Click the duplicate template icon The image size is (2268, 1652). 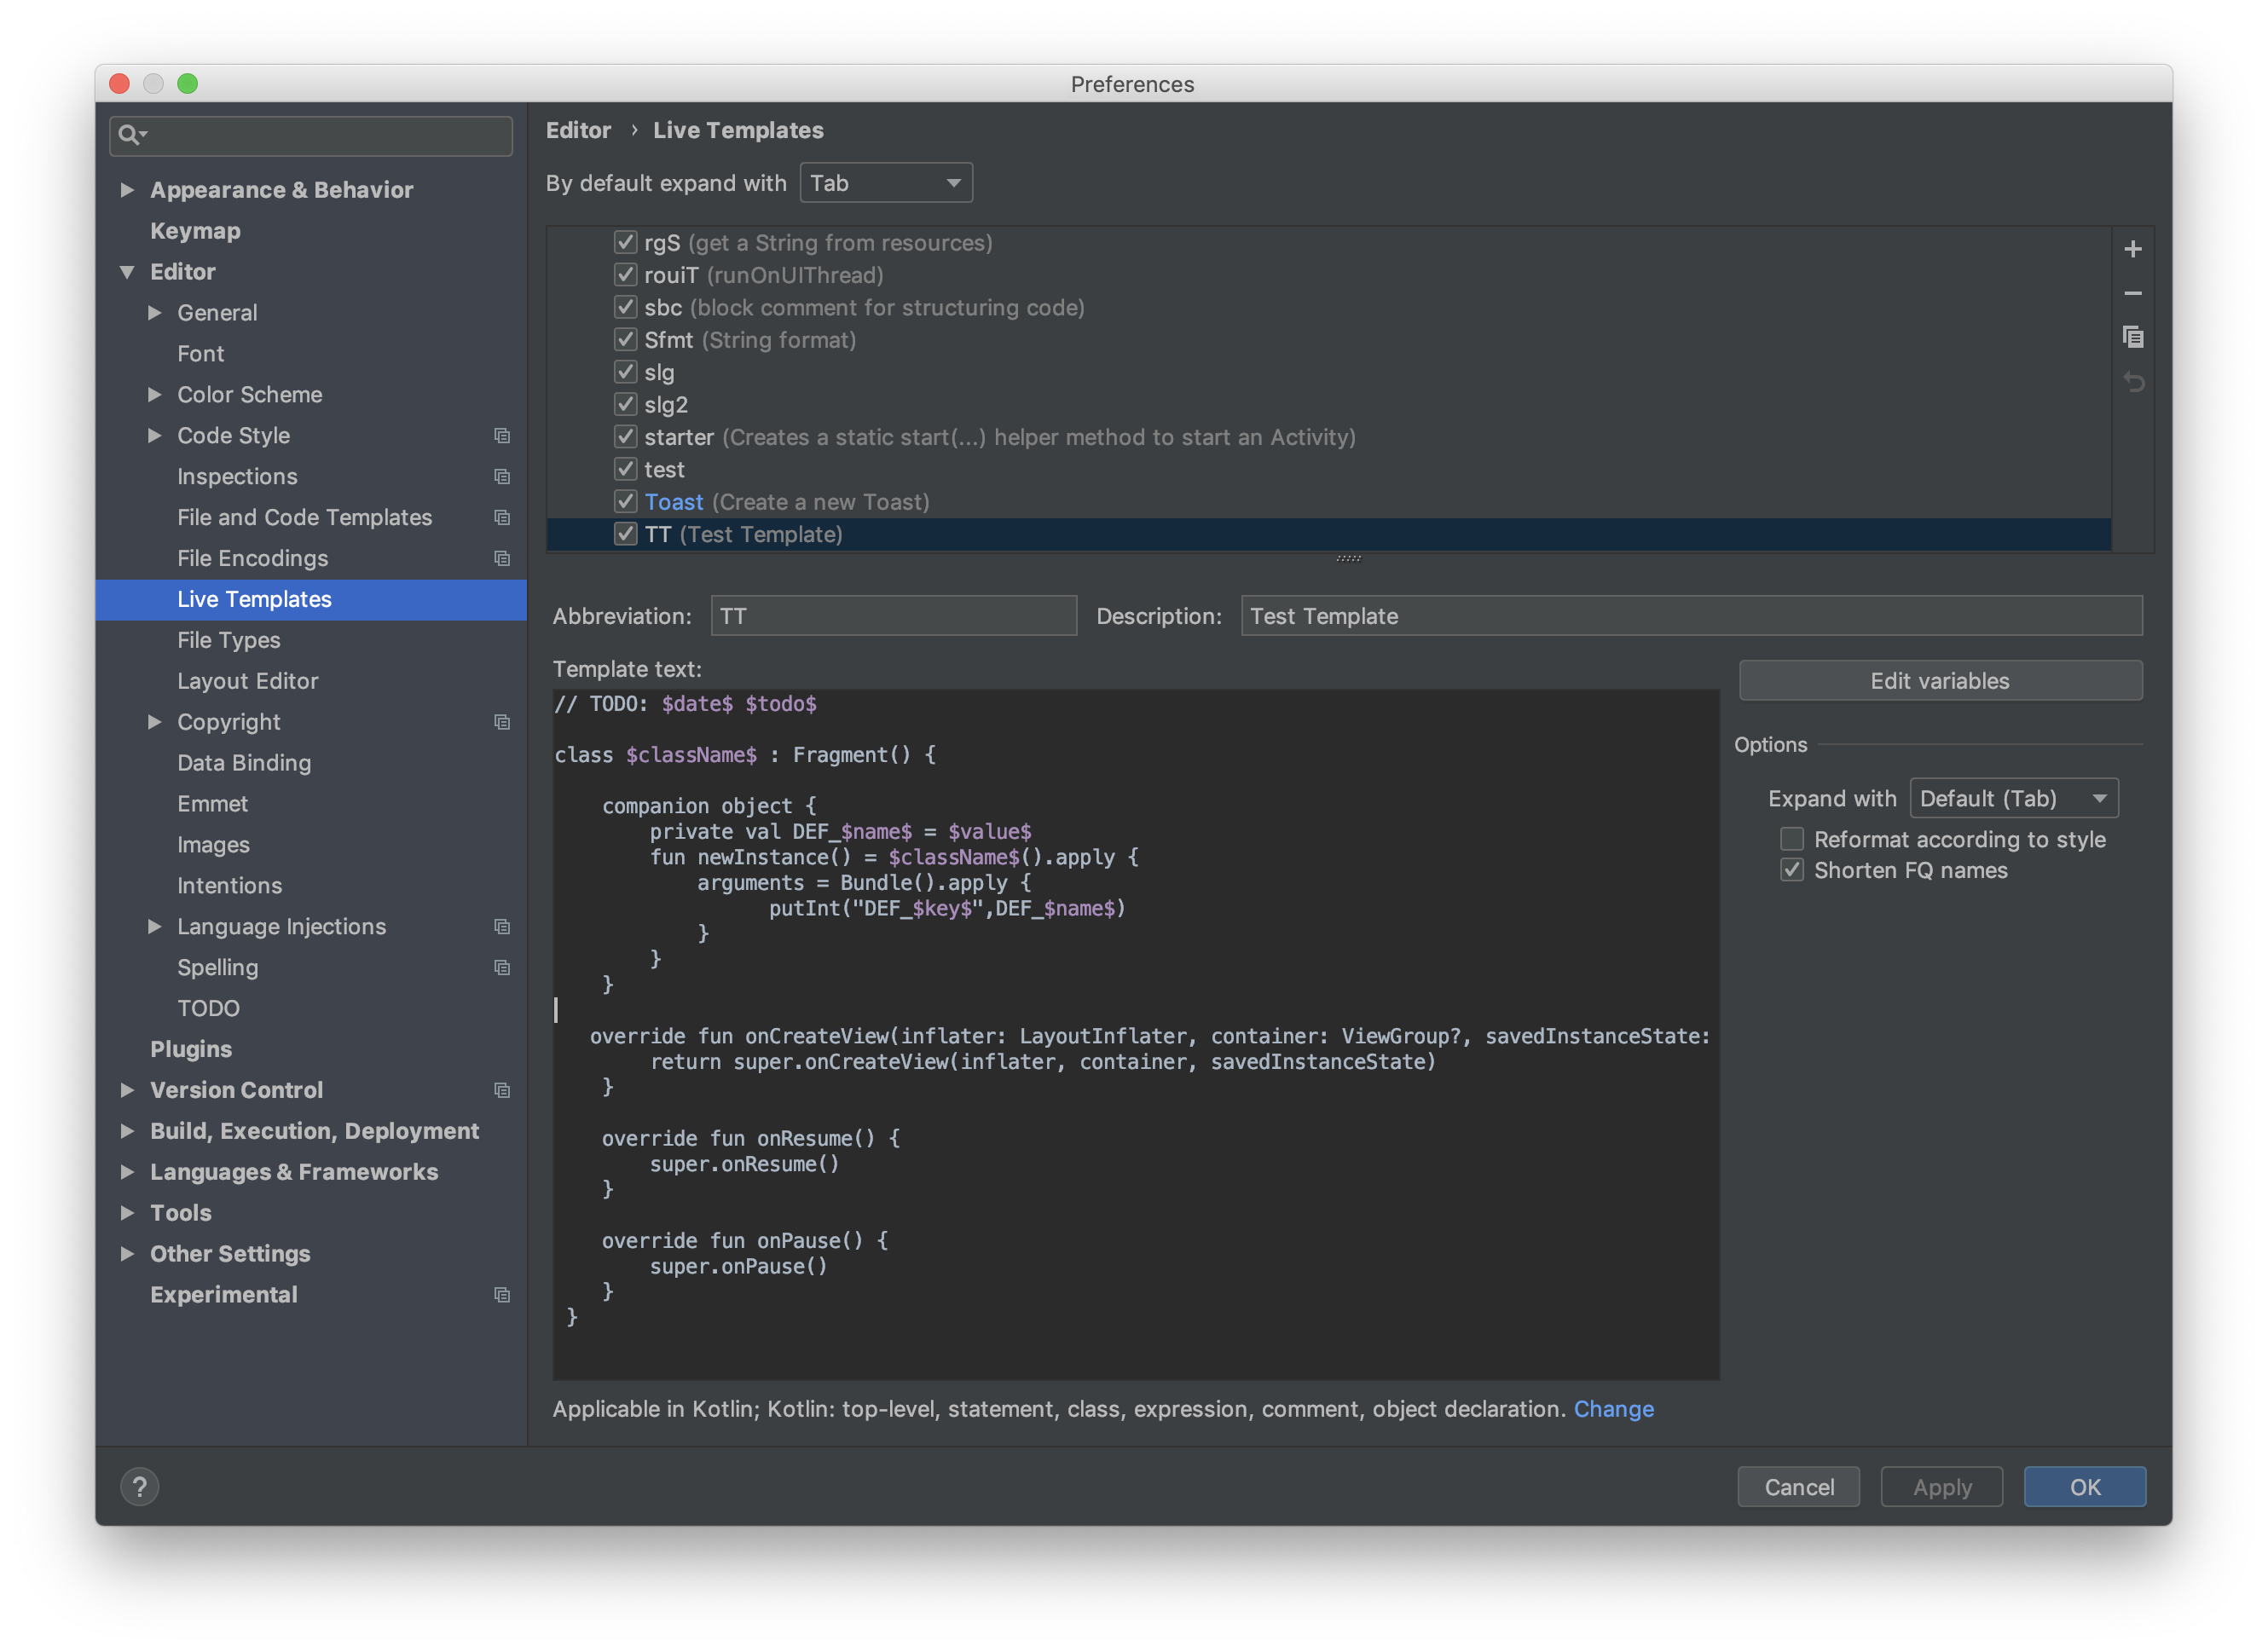pos(2132,337)
